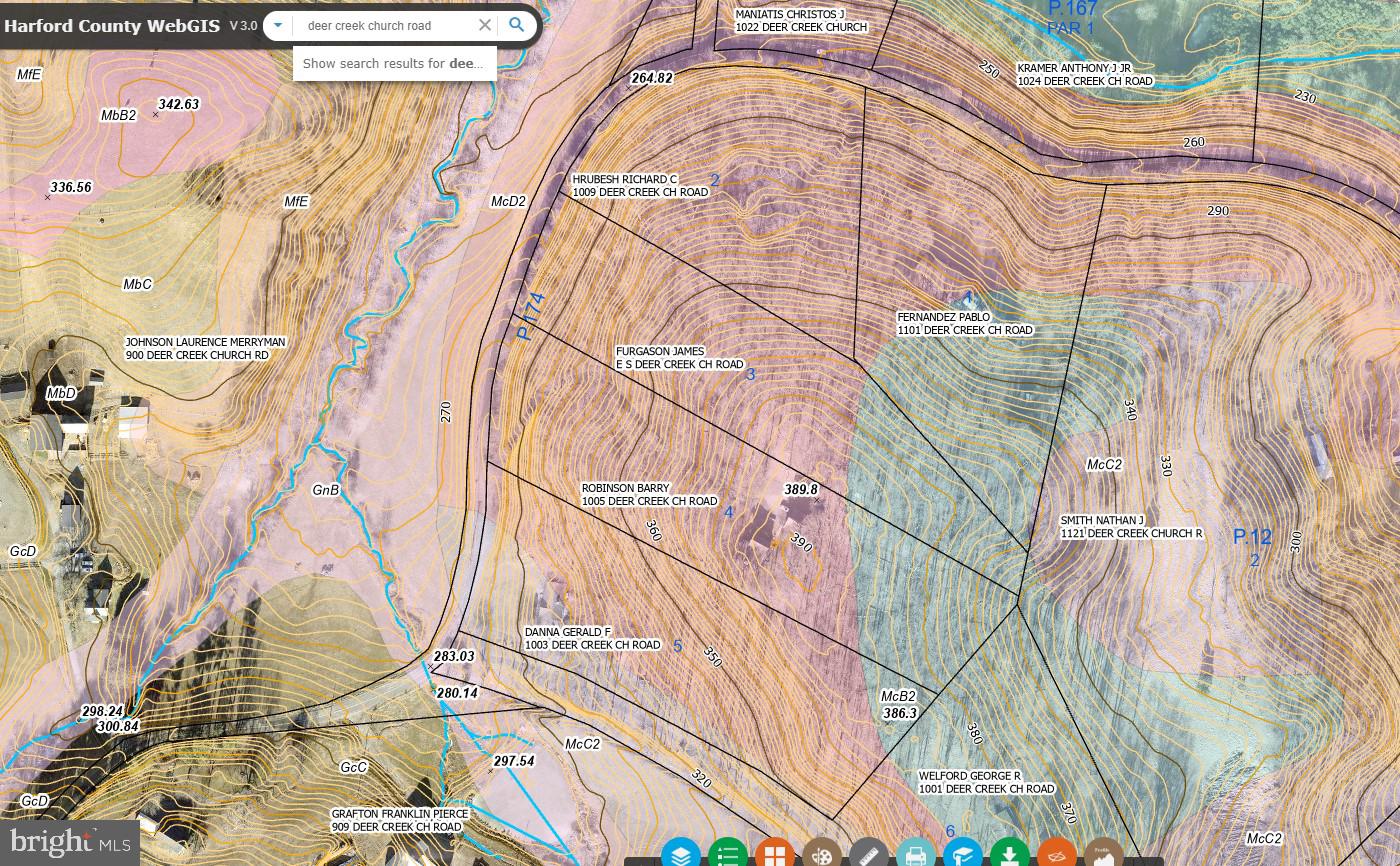Click the Bright MLS logo
Screen dimensions: 1400x866
(x=67, y=843)
